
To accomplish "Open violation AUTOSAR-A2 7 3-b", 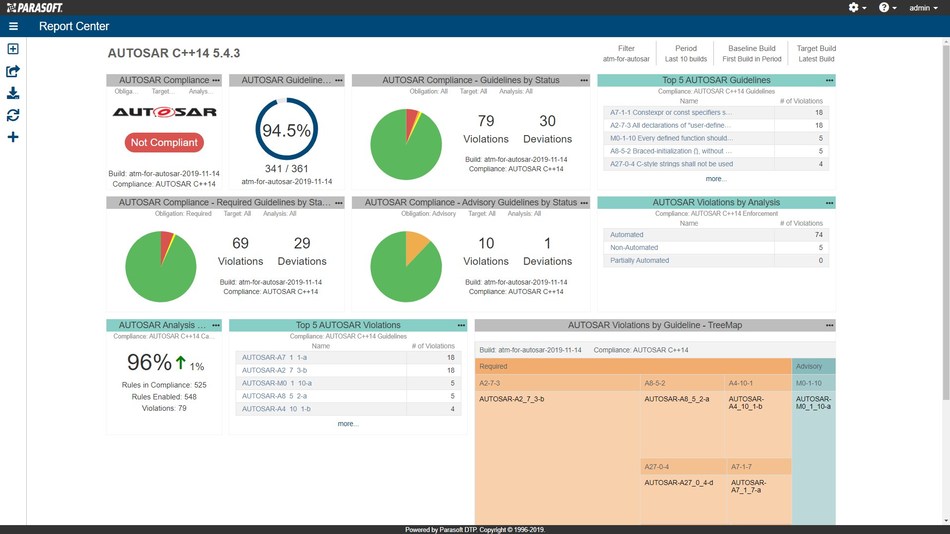I will [x=274, y=370].
